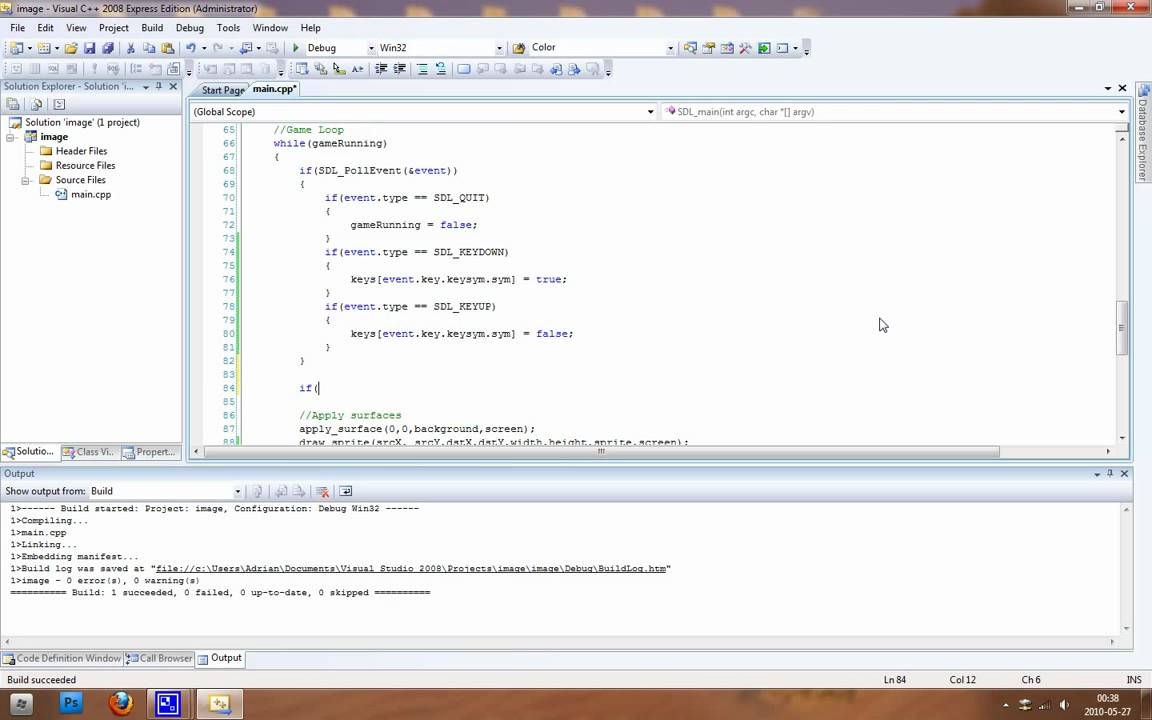Open the File menu
This screenshot has height=720, width=1152.
point(18,28)
